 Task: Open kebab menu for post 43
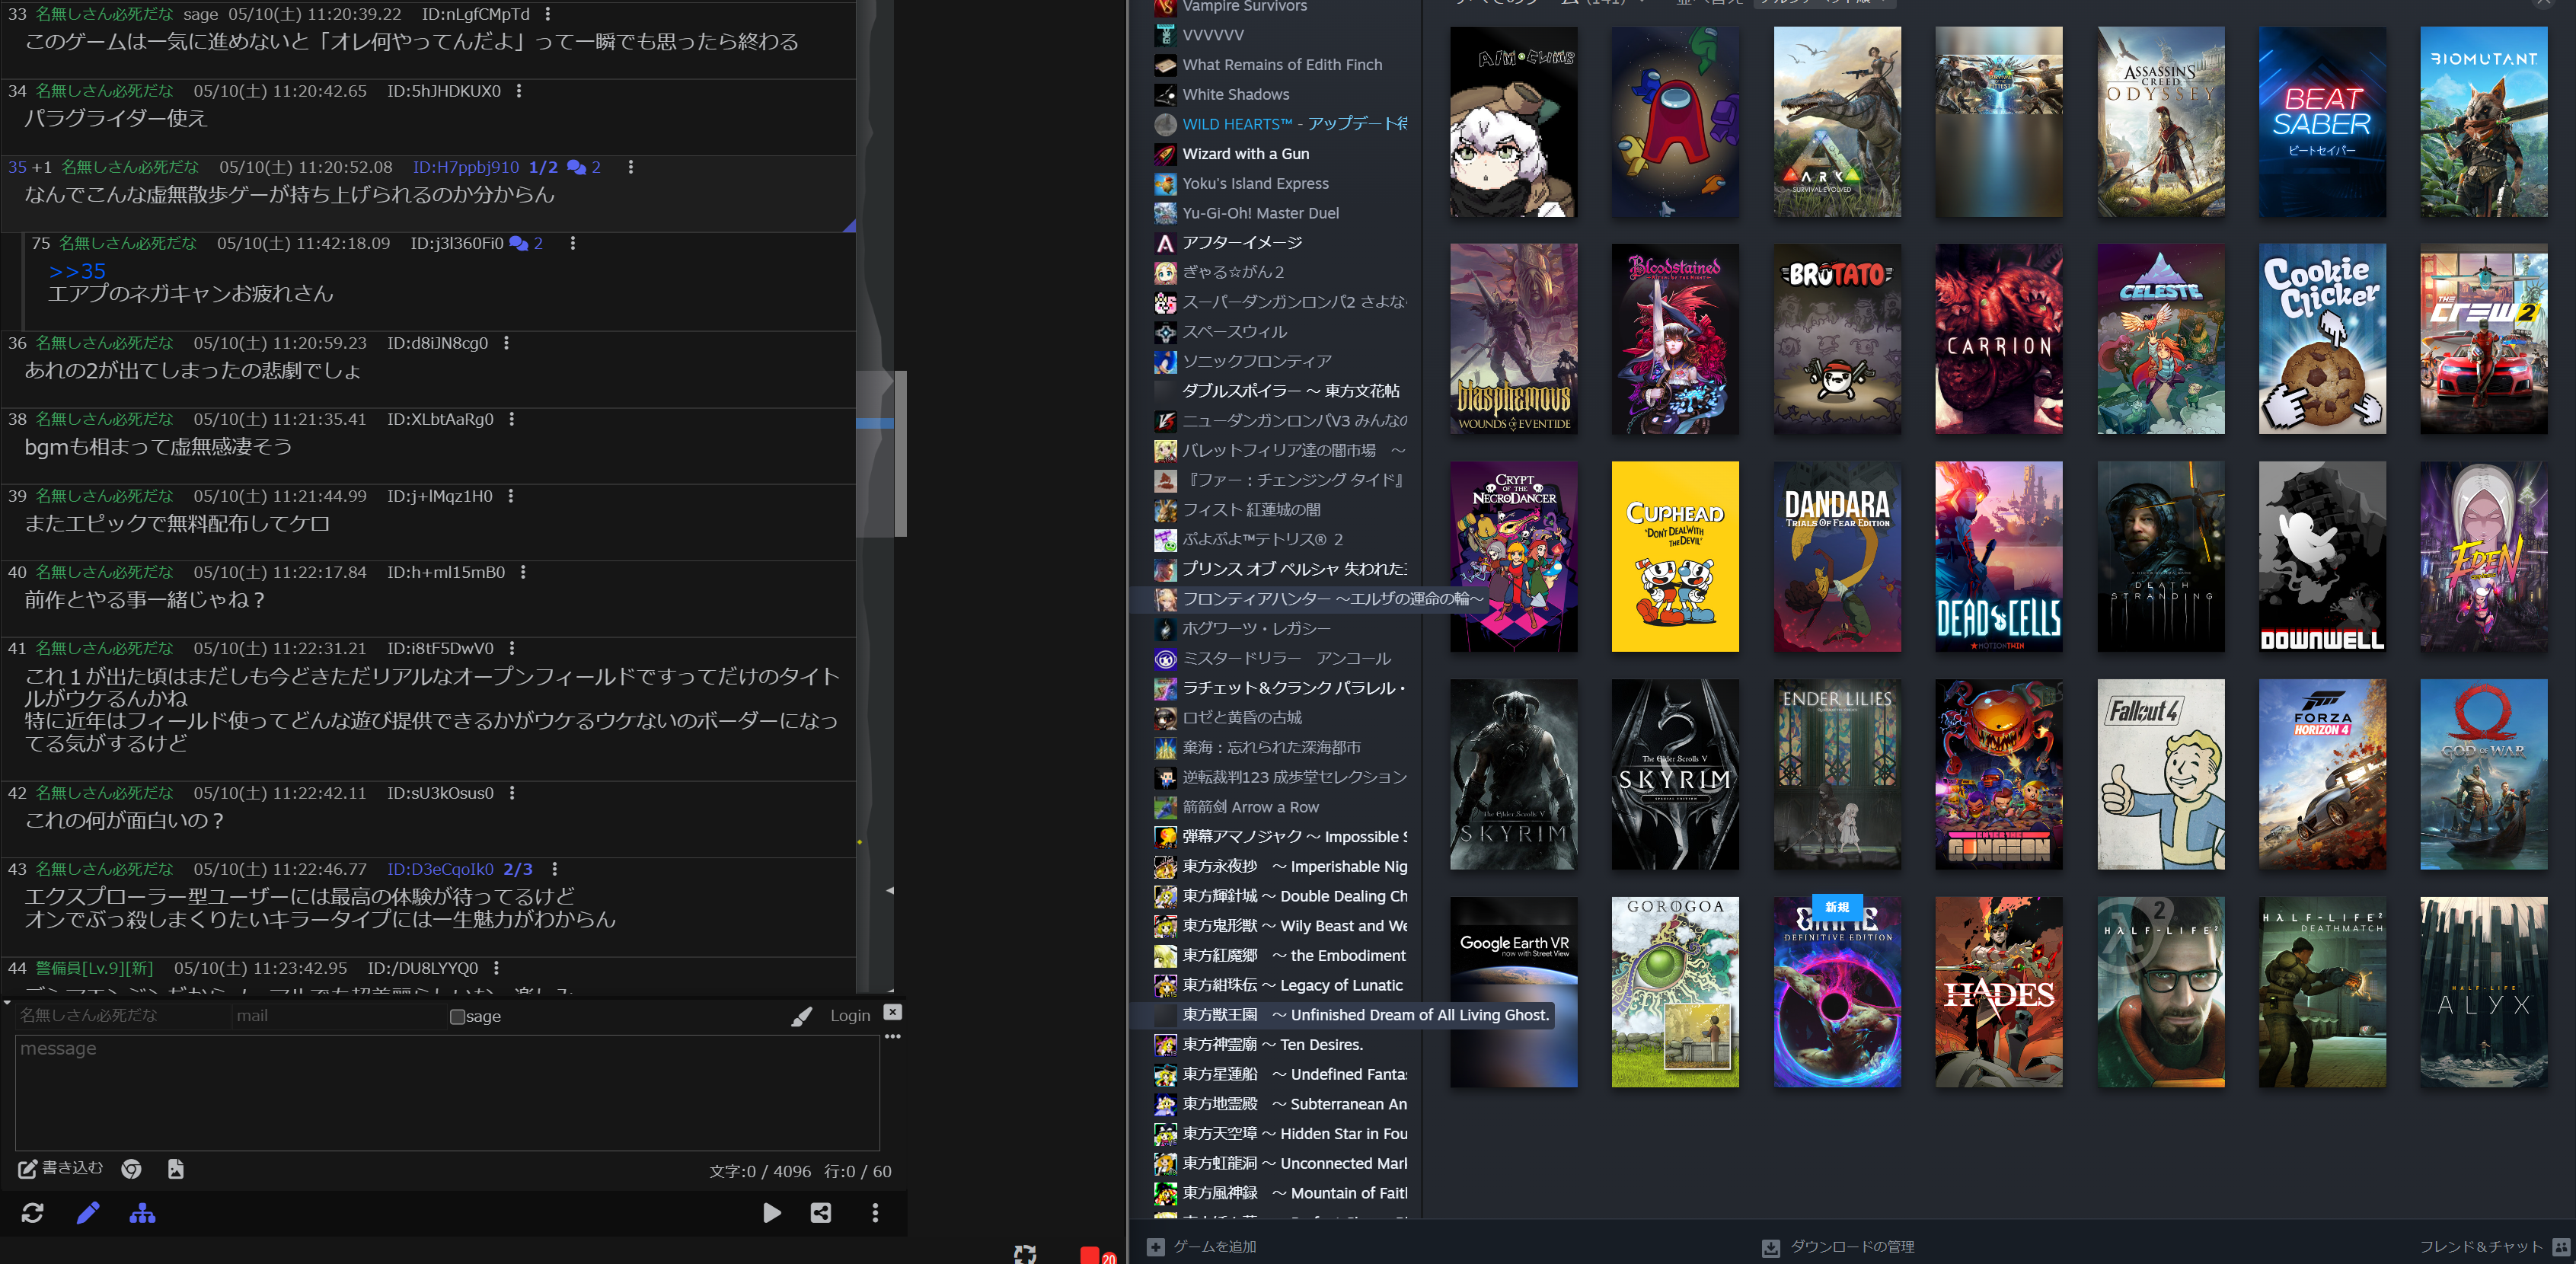click(554, 869)
